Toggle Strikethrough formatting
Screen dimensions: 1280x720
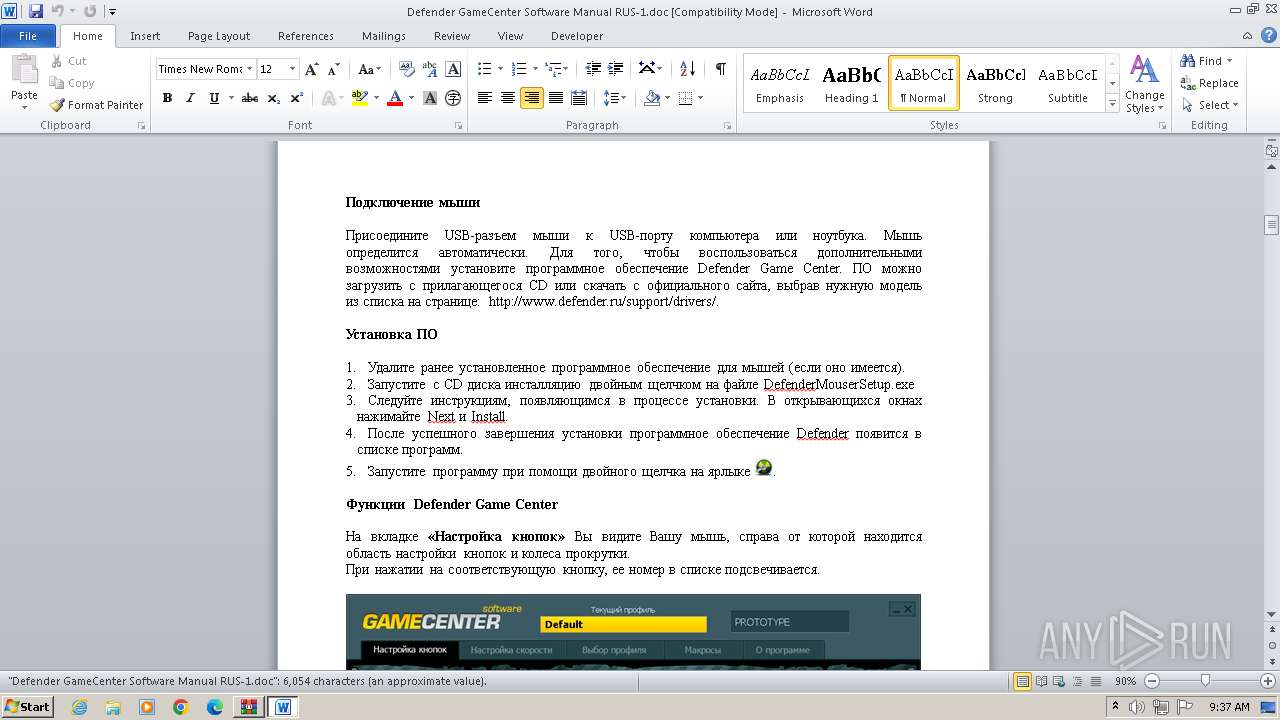click(250, 98)
